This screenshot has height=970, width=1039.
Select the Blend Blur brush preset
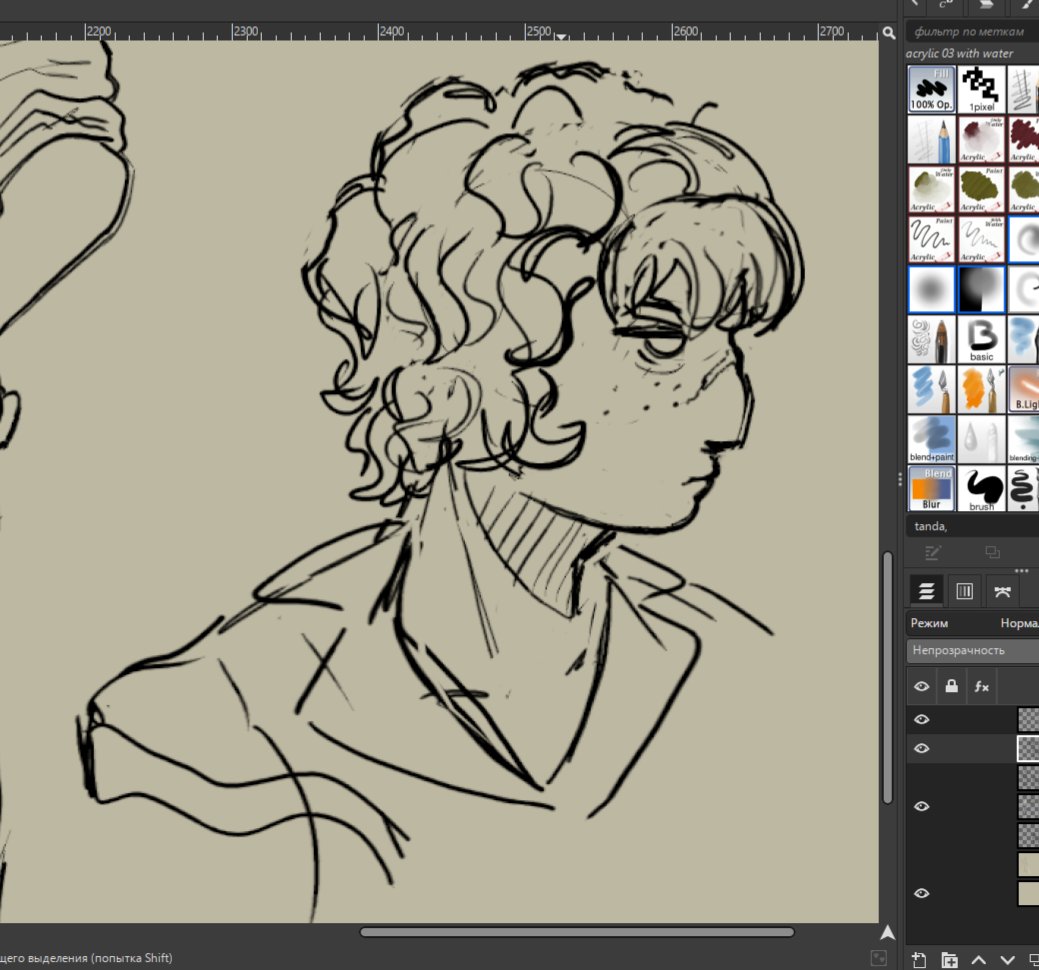(931, 488)
